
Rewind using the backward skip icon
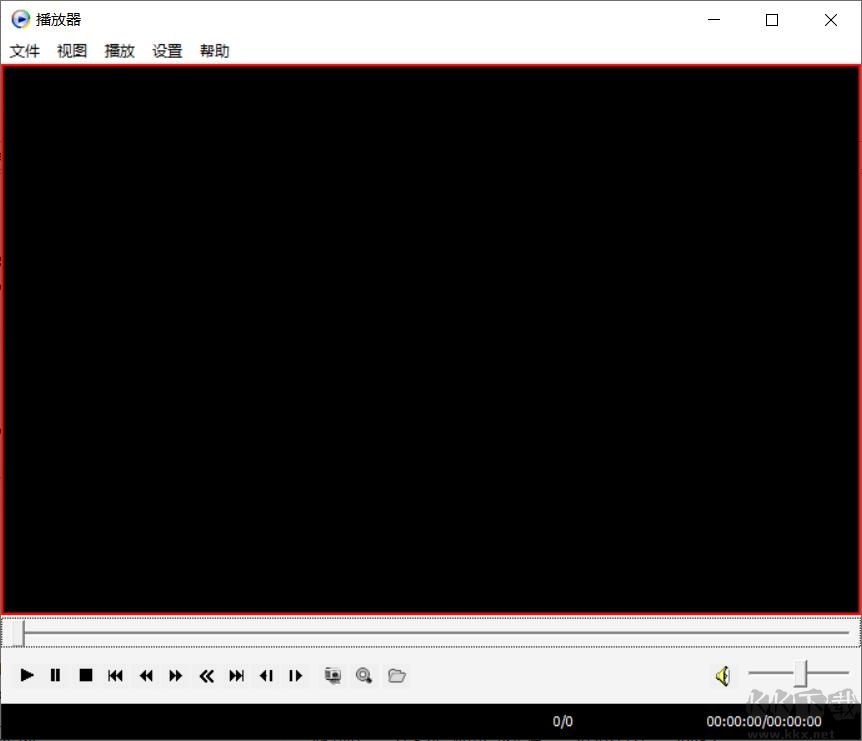(x=145, y=675)
